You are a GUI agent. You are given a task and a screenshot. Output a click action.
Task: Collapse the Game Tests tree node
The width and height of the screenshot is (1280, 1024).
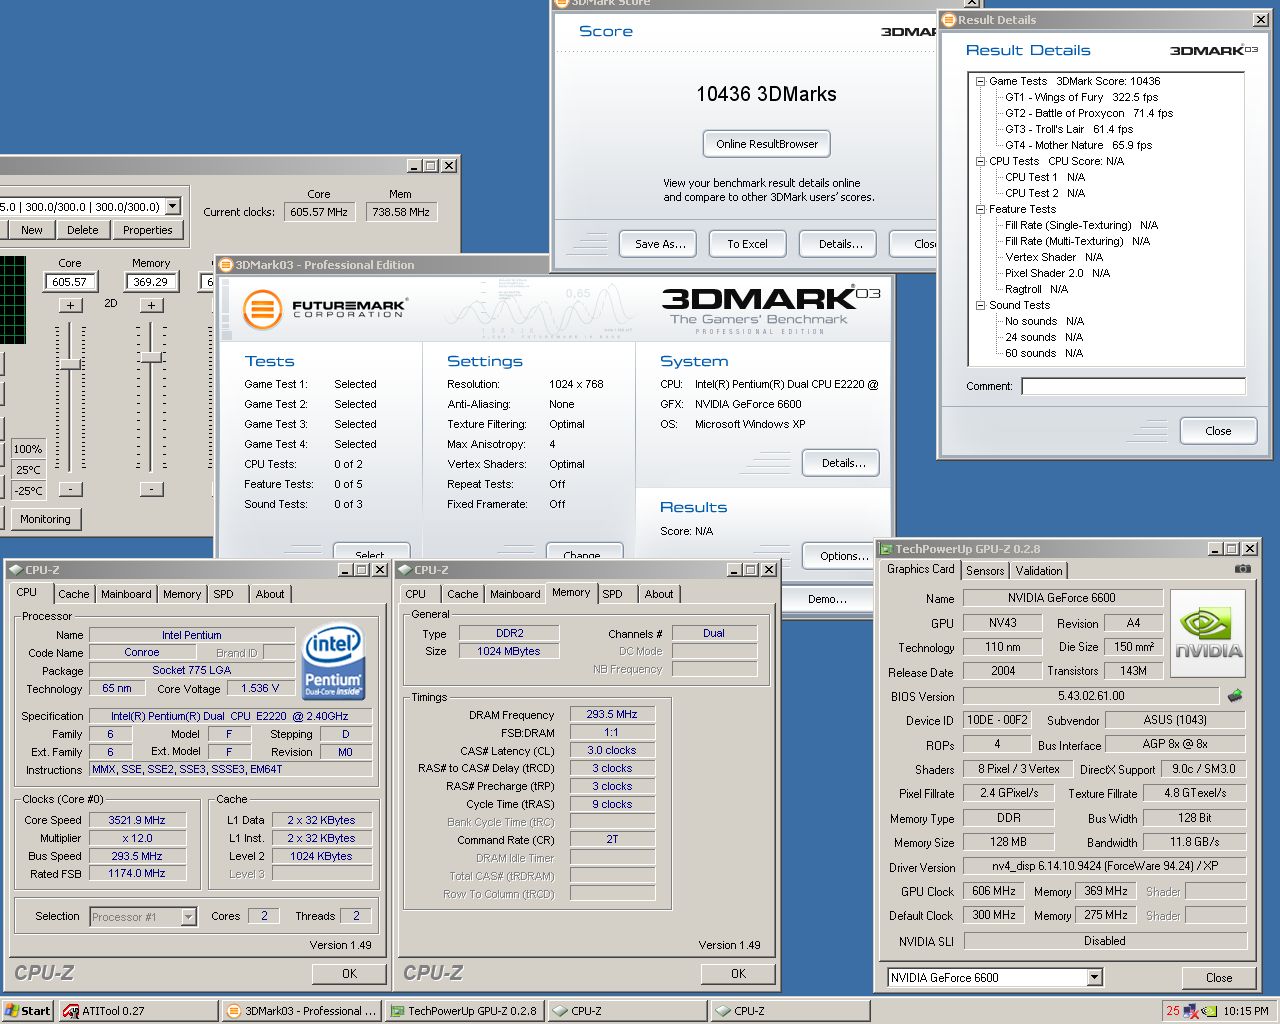(x=981, y=81)
